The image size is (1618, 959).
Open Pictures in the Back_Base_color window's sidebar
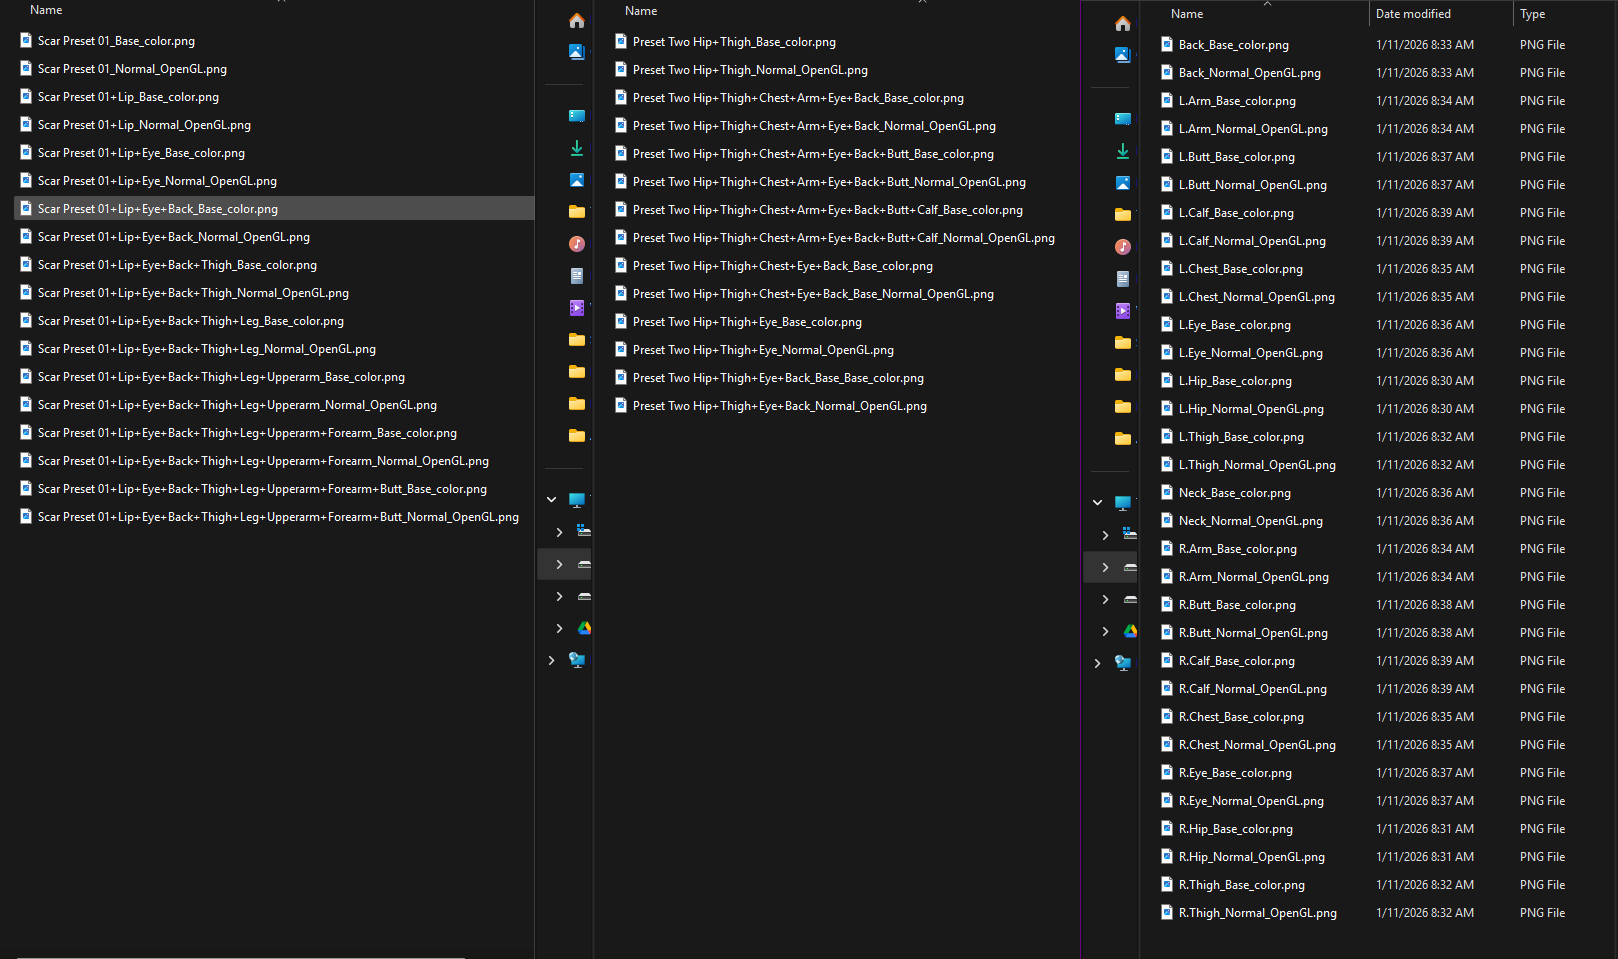point(1123,183)
